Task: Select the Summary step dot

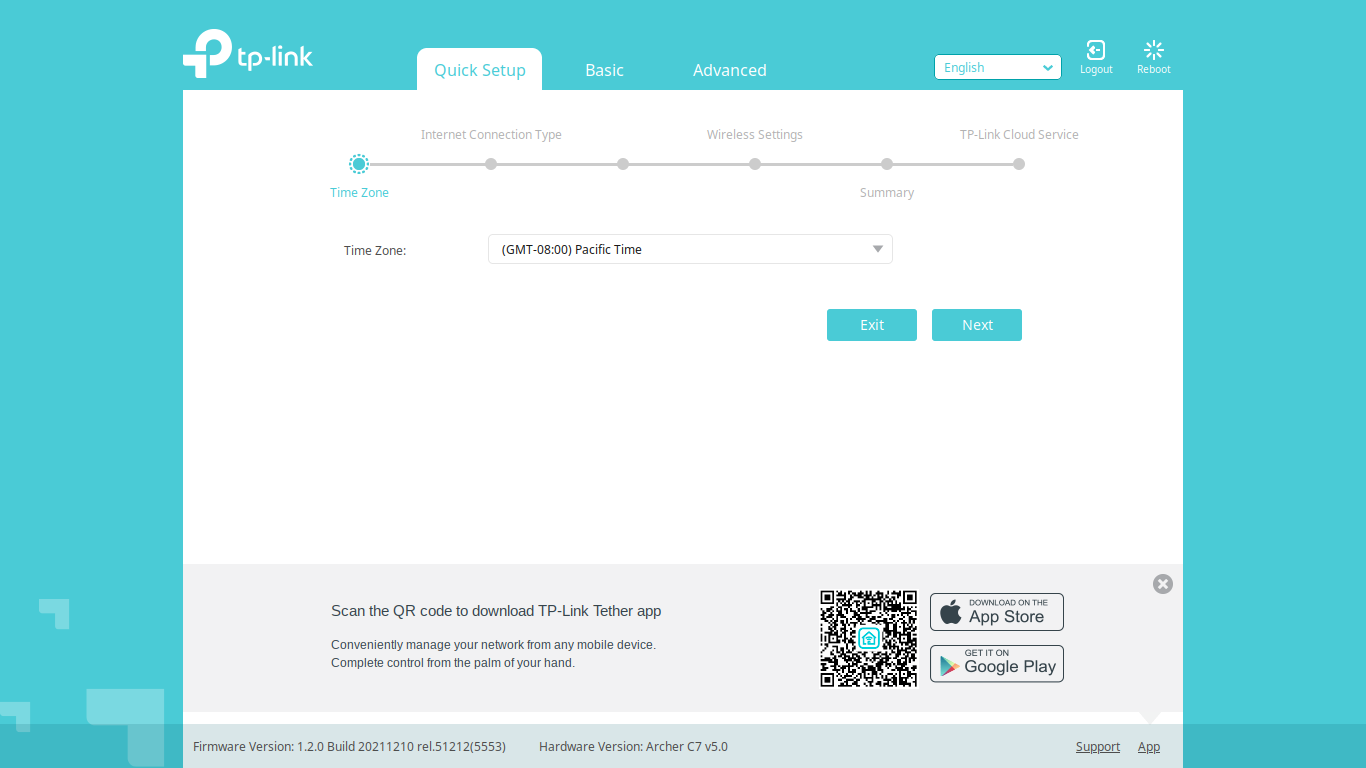Action: point(887,164)
